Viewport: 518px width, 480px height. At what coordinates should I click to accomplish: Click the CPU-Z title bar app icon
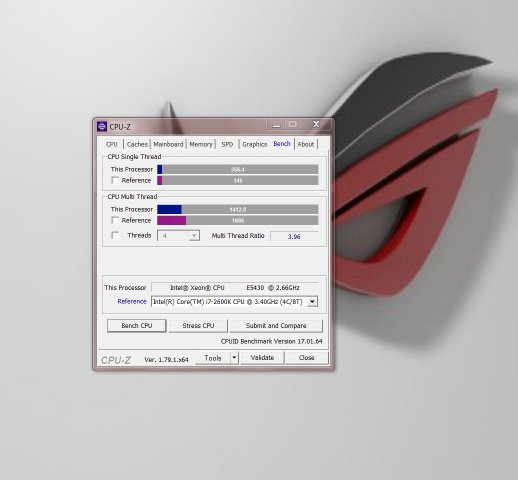point(102,127)
